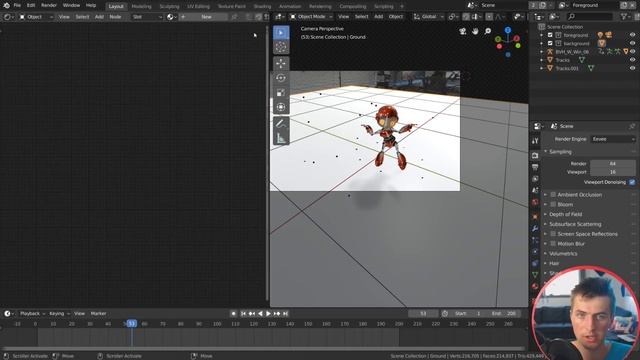This screenshot has height=360, width=640.
Task: Toggle auto keying record button
Action: [x=233, y=313]
